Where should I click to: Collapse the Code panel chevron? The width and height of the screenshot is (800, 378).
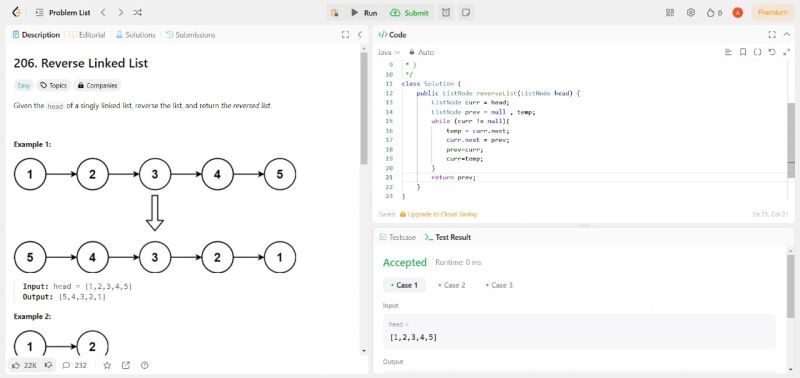[x=786, y=35]
